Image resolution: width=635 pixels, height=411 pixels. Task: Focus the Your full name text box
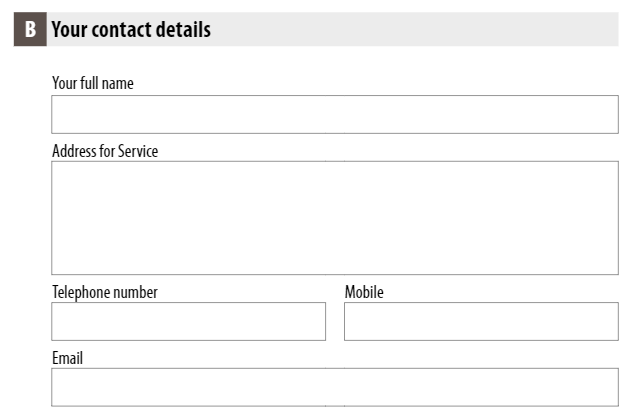[335, 114]
